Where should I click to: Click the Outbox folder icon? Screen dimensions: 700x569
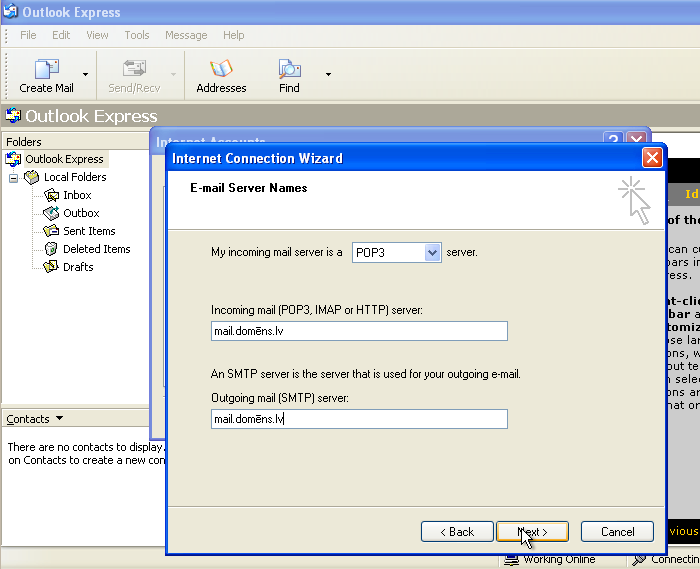point(51,213)
